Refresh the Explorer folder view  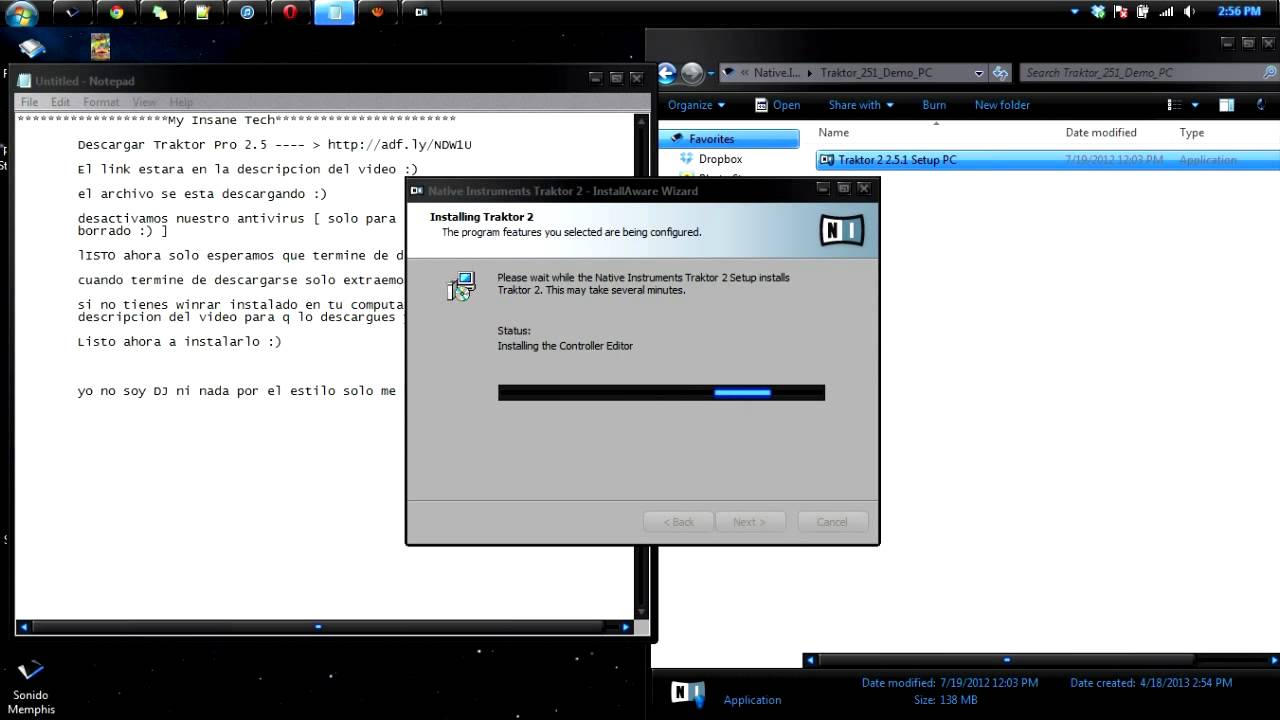tap(1001, 73)
